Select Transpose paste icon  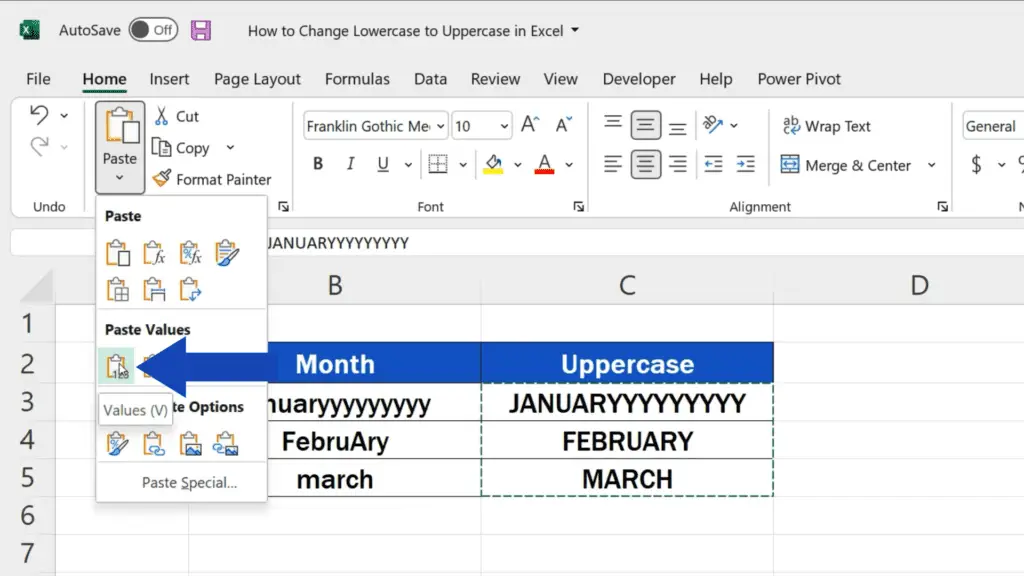pos(191,289)
